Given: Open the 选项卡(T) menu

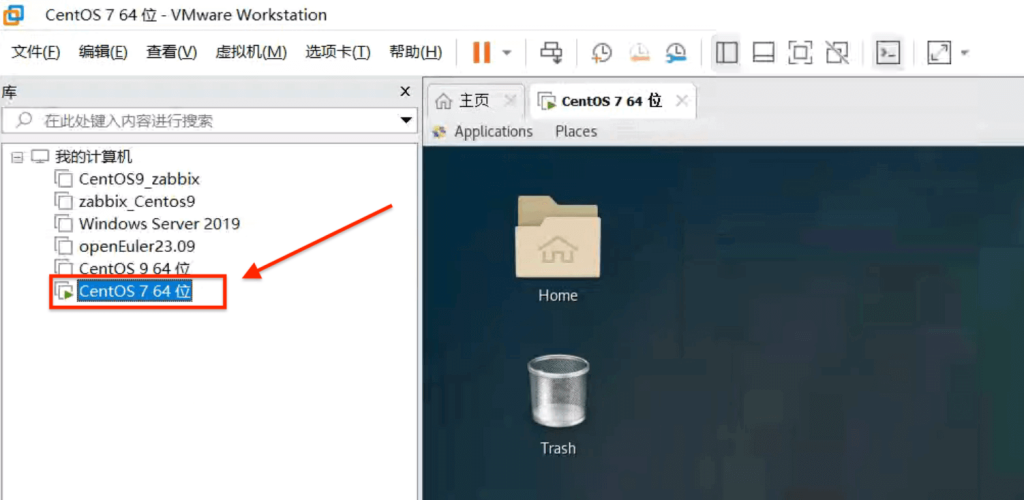Looking at the screenshot, I should coord(338,52).
